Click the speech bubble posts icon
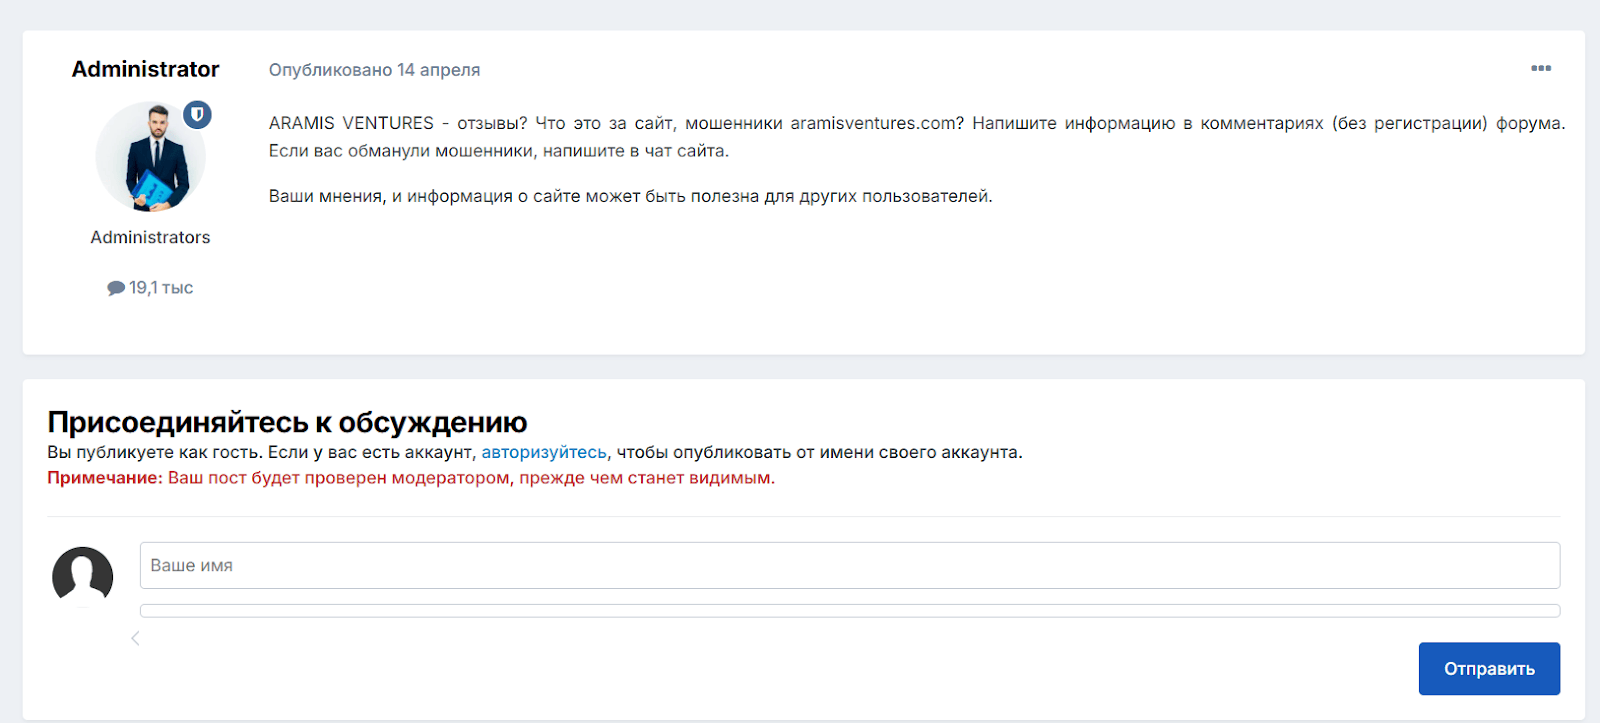Image resolution: width=1600 pixels, height=723 pixels. click(x=116, y=288)
